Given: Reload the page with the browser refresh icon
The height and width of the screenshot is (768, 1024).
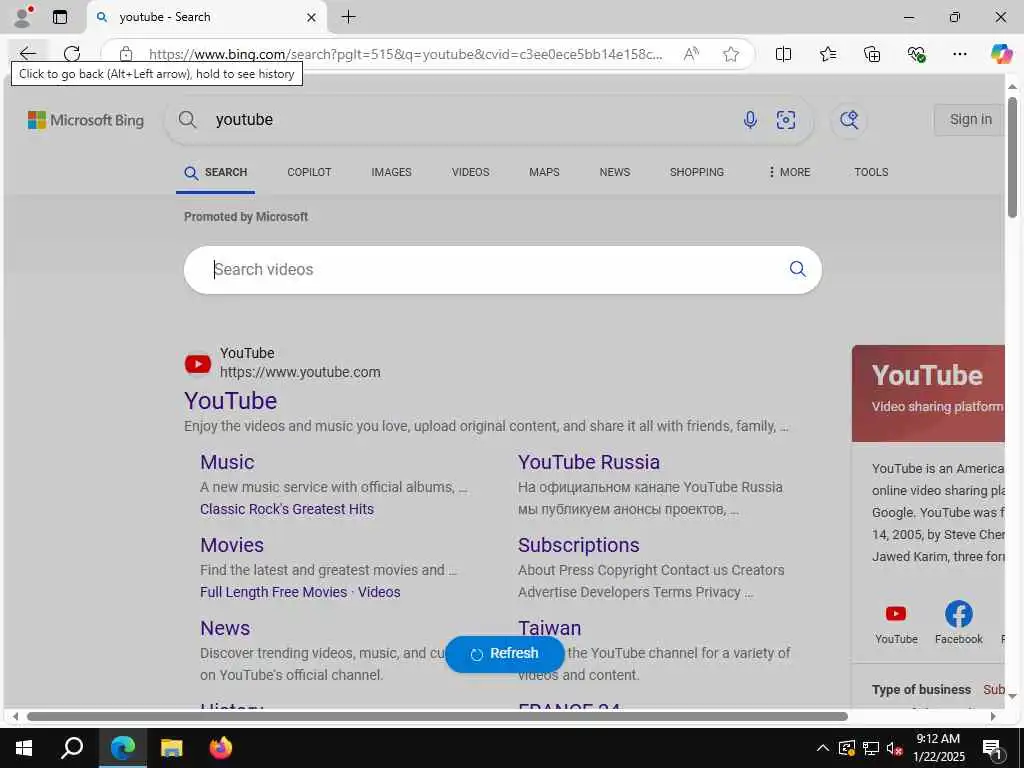Looking at the screenshot, I should pos(72,54).
